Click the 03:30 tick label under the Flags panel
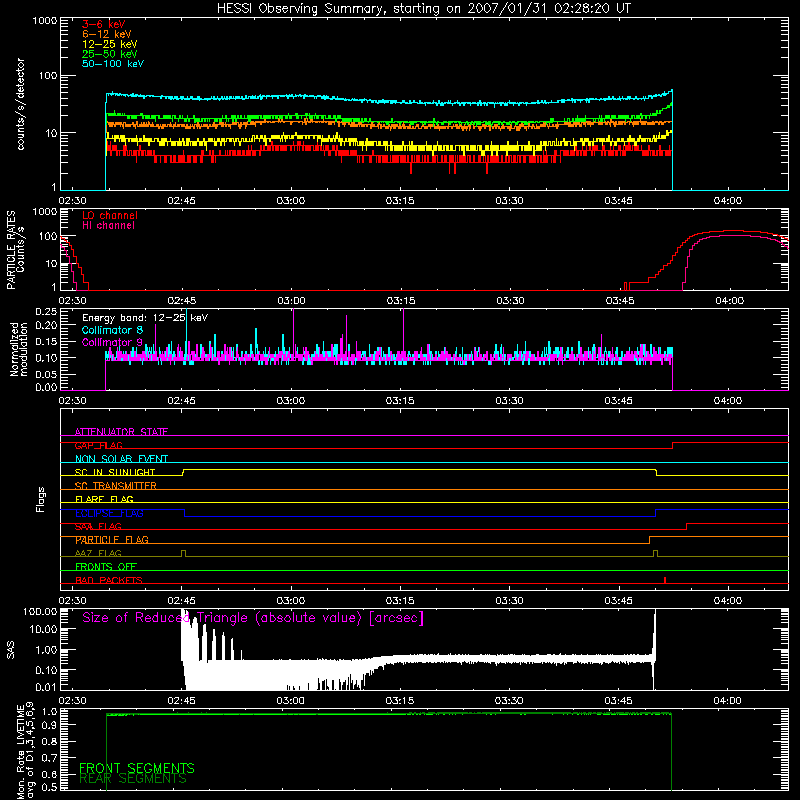800x800 pixels. point(509,601)
